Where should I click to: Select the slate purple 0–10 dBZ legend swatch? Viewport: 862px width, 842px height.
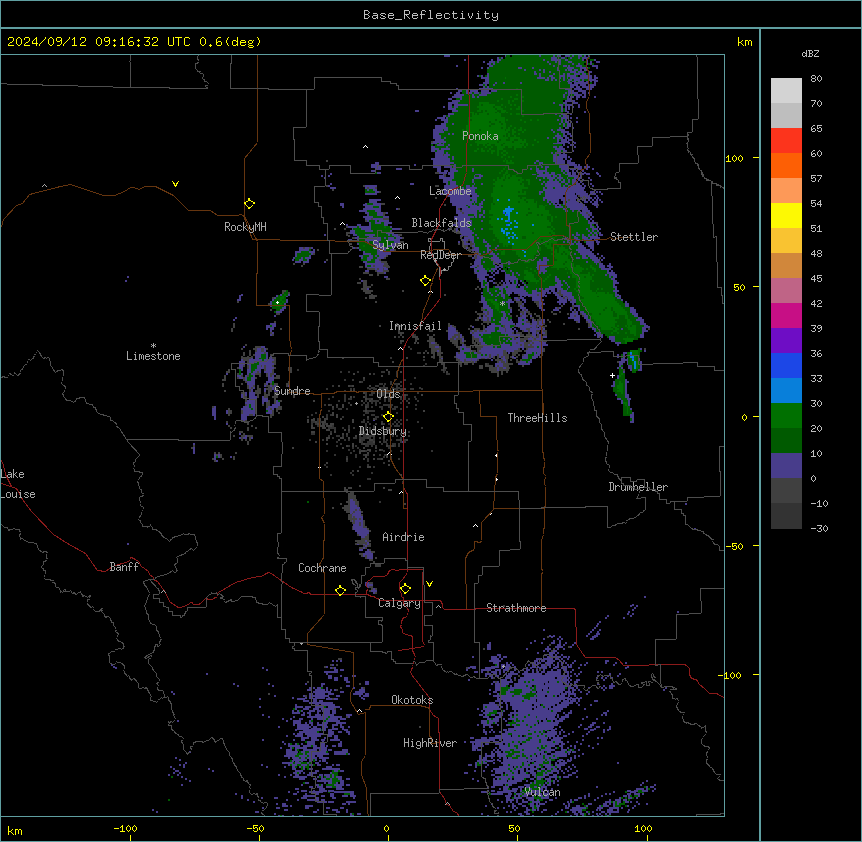pyautogui.click(x=786, y=466)
